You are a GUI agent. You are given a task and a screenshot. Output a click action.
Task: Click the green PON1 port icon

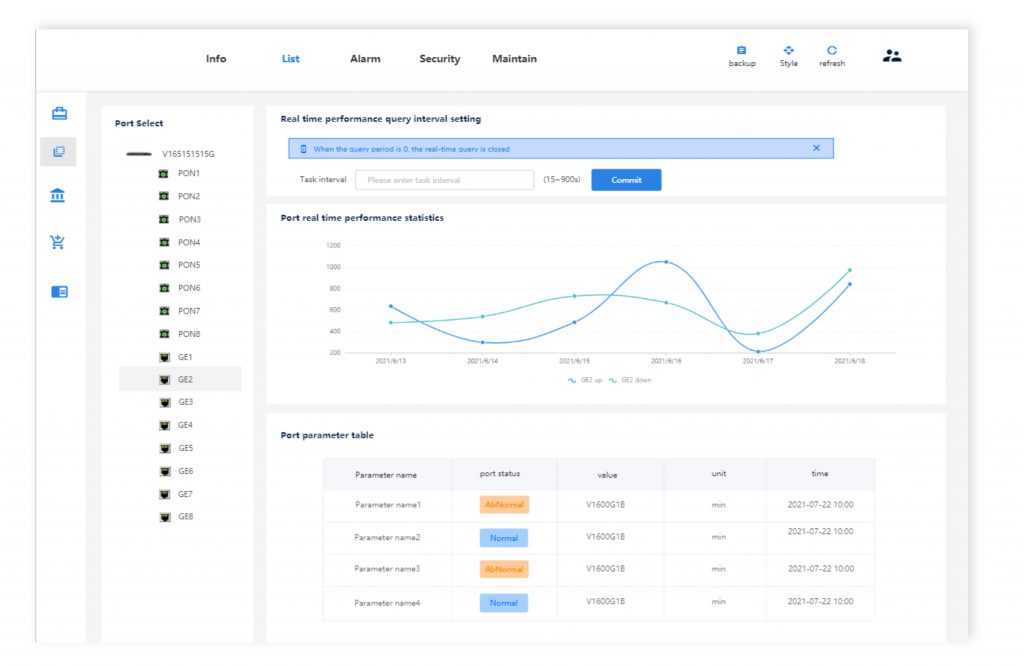click(x=164, y=172)
